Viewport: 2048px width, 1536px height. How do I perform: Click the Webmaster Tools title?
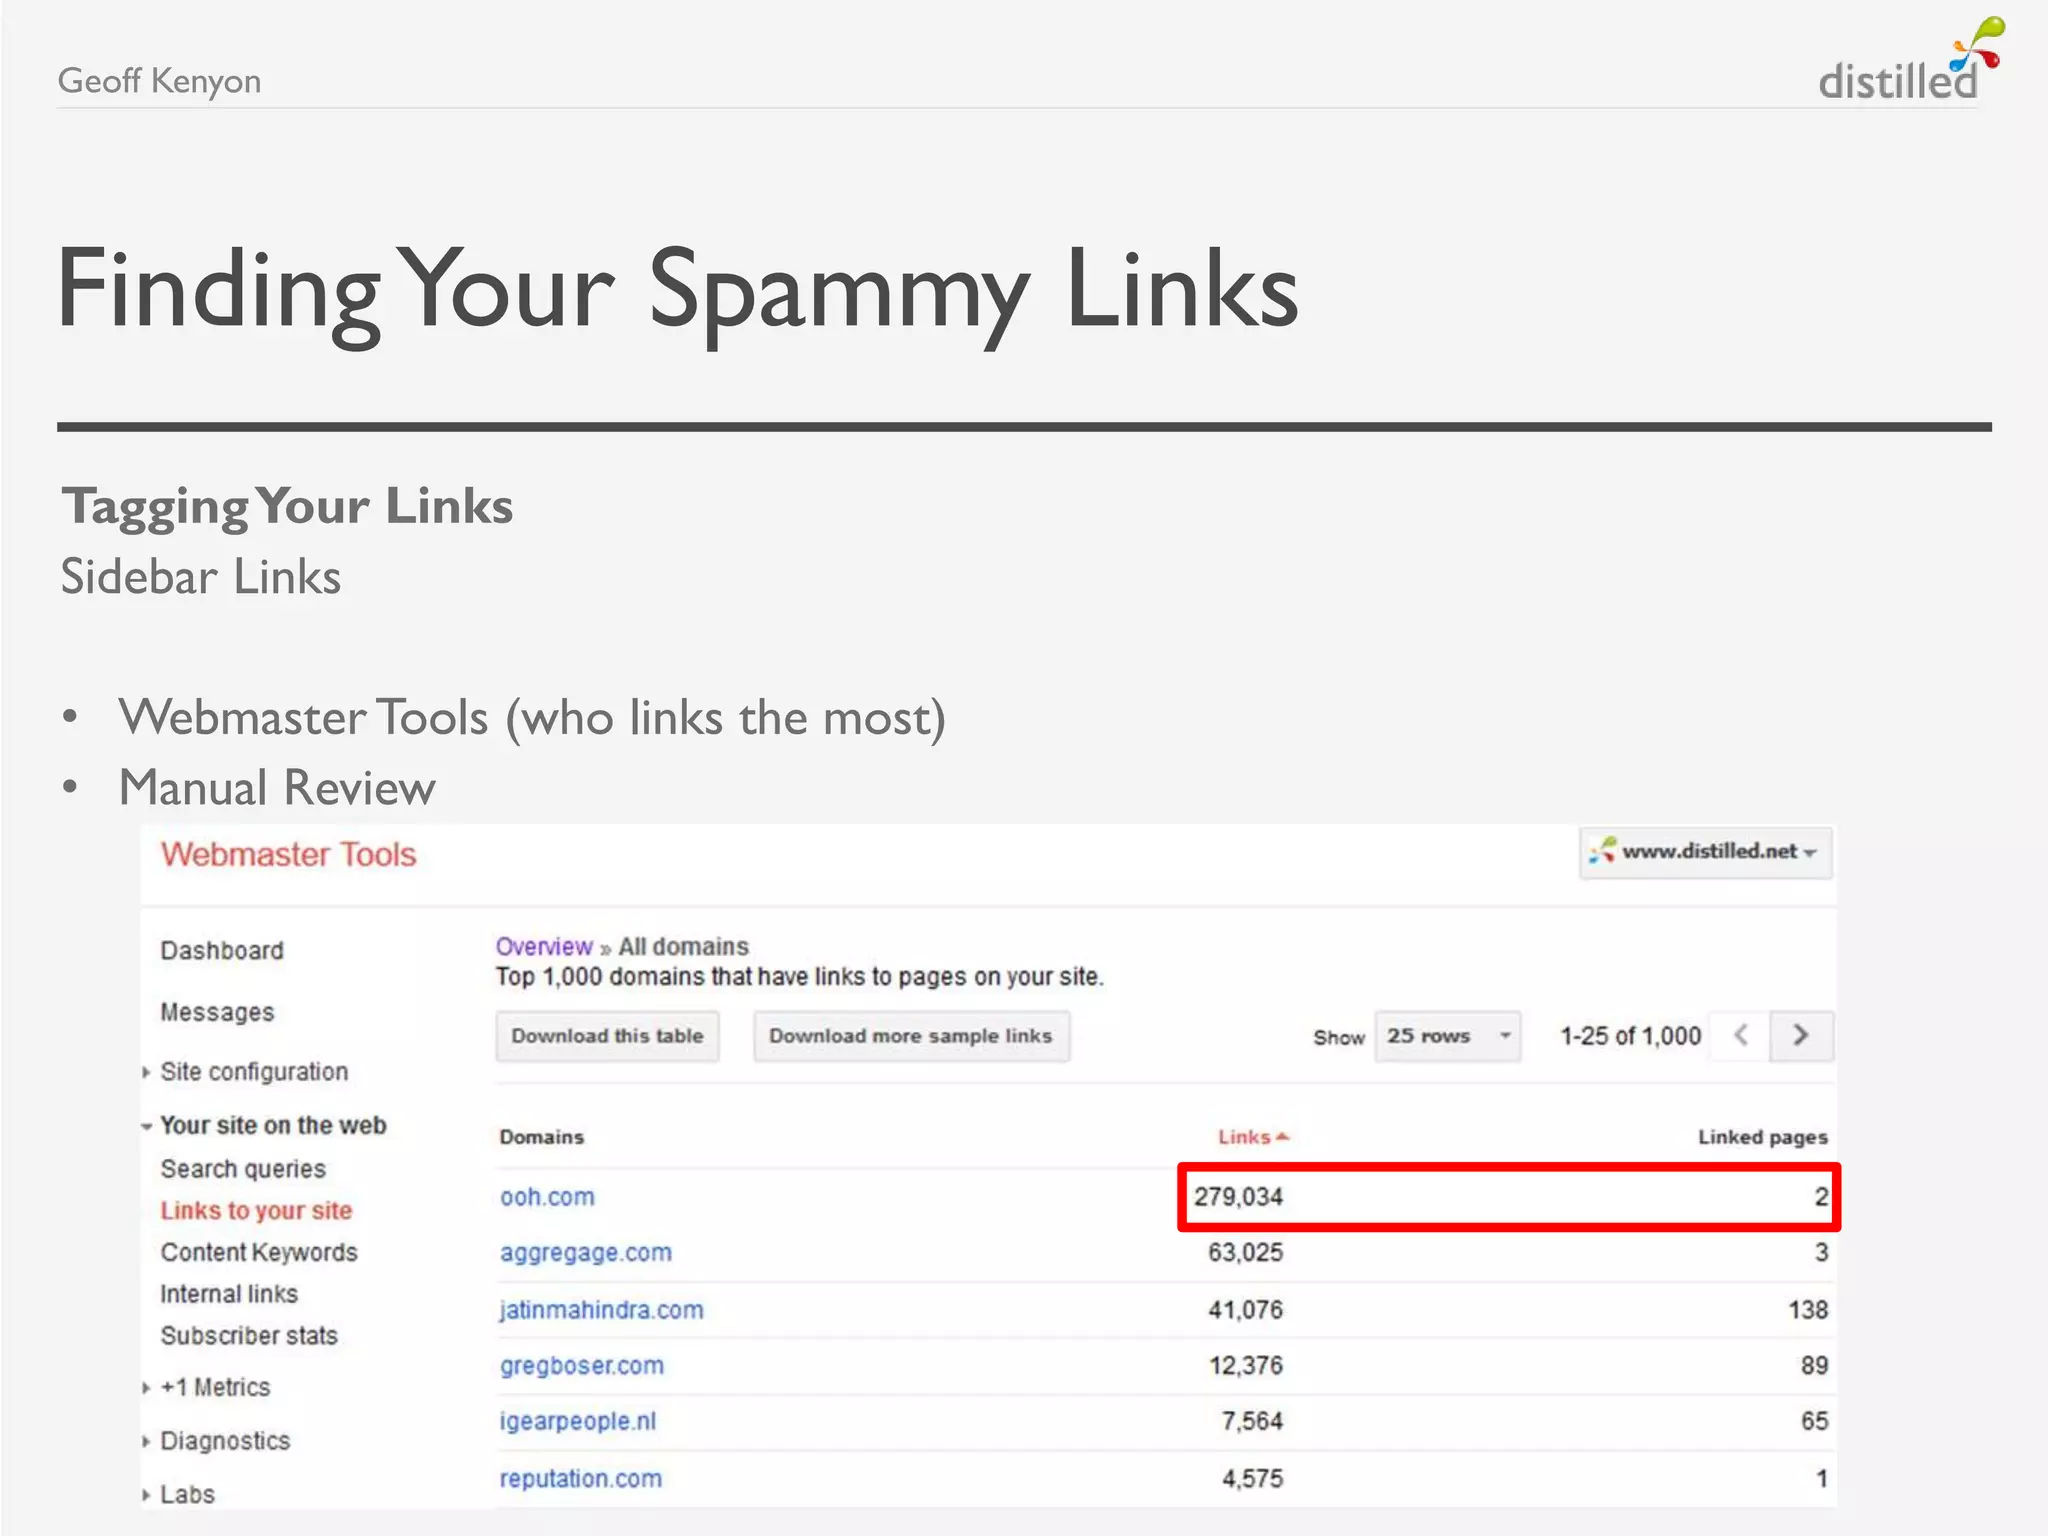pyautogui.click(x=288, y=855)
